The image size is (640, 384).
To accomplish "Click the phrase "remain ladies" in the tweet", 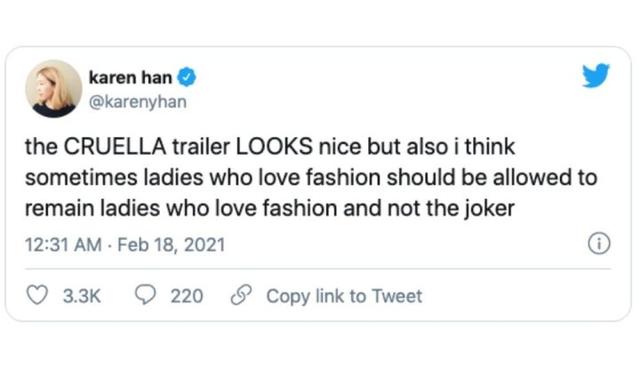I will click(x=93, y=209).
